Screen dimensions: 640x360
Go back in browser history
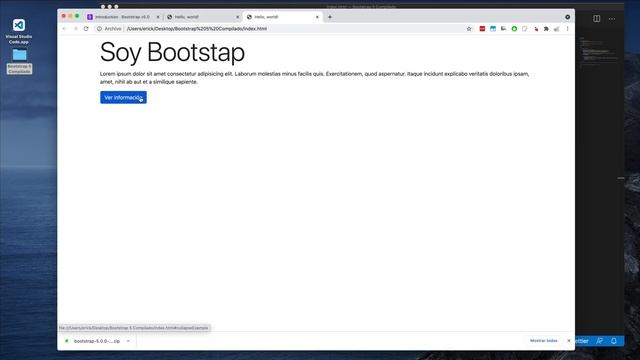point(64,29)
